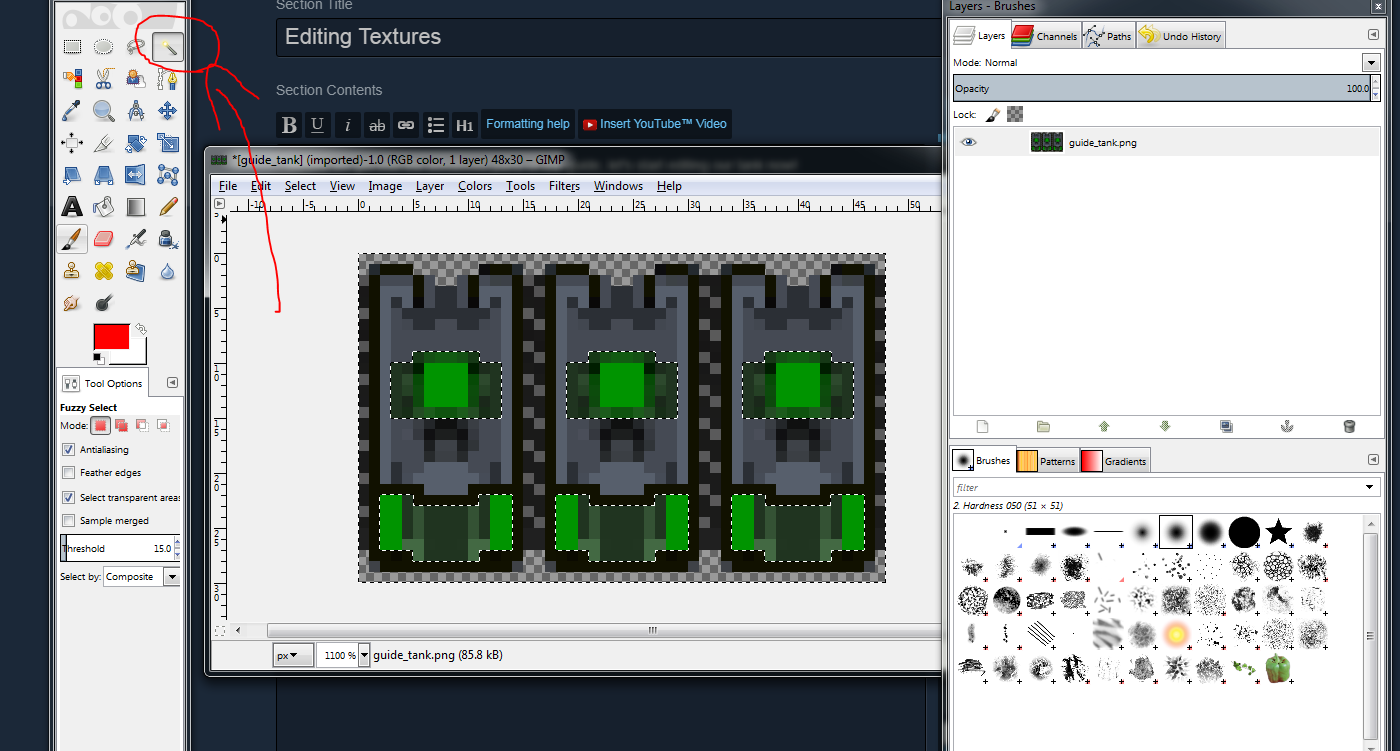Select the Shear tool

[72, 175]
